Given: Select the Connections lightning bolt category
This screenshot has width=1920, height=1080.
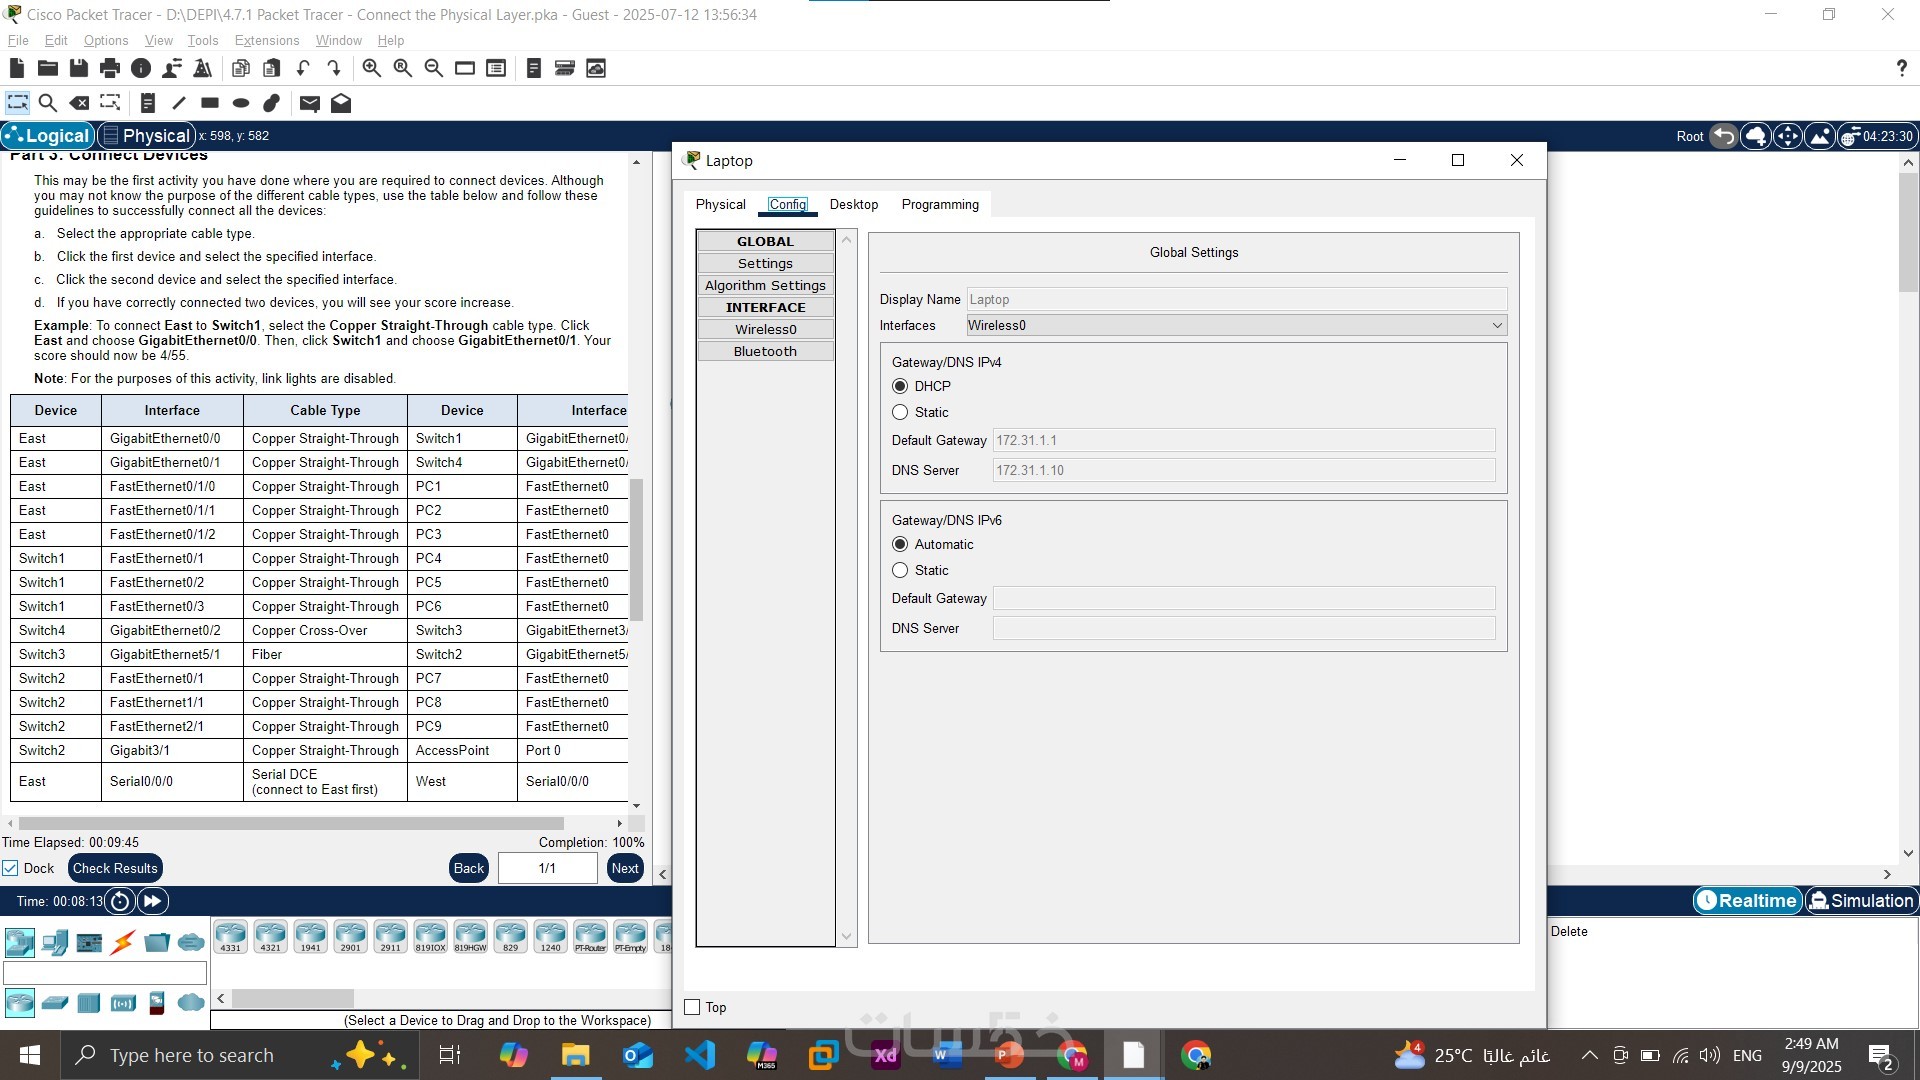Looking at the screenshot, I should click(123, 942).
